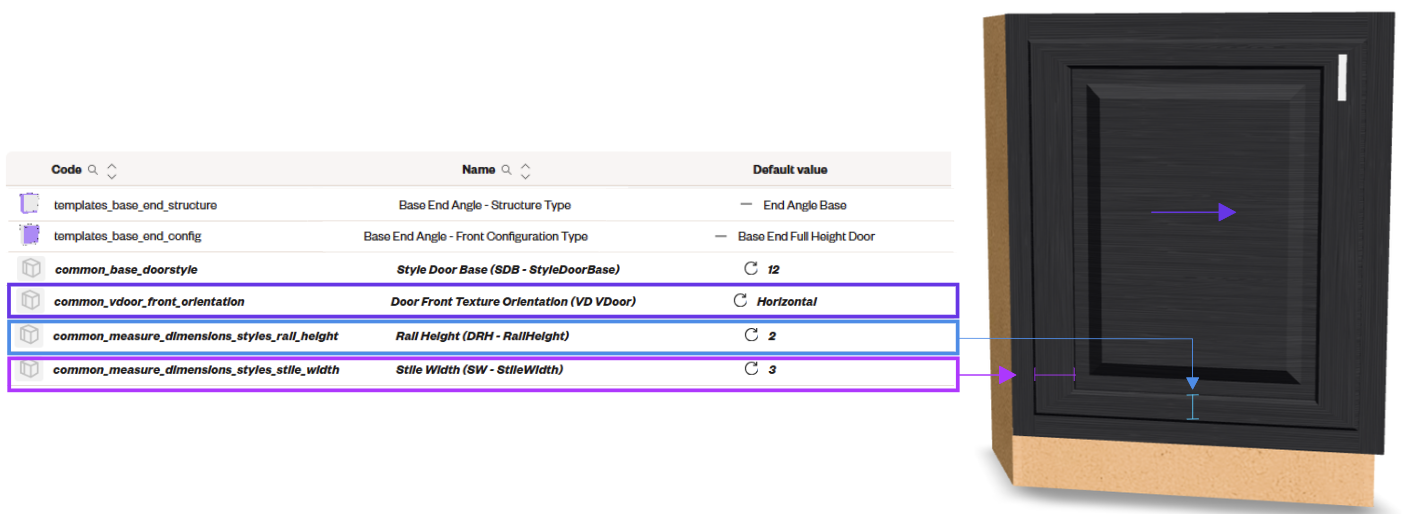This screenshot has width=1404, height=514.
Task: Click templates_base_end_config purple template icon
Action: 30,236
